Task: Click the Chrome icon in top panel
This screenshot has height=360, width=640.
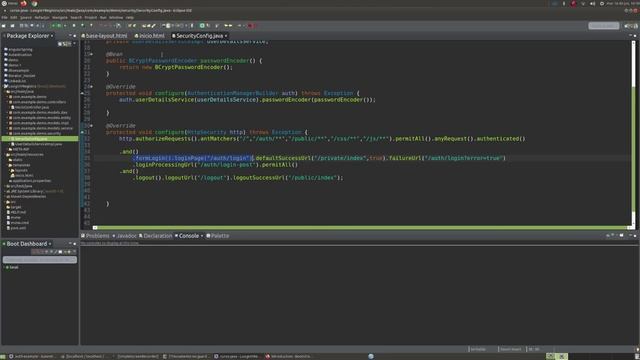Action: tap(35, 3)
